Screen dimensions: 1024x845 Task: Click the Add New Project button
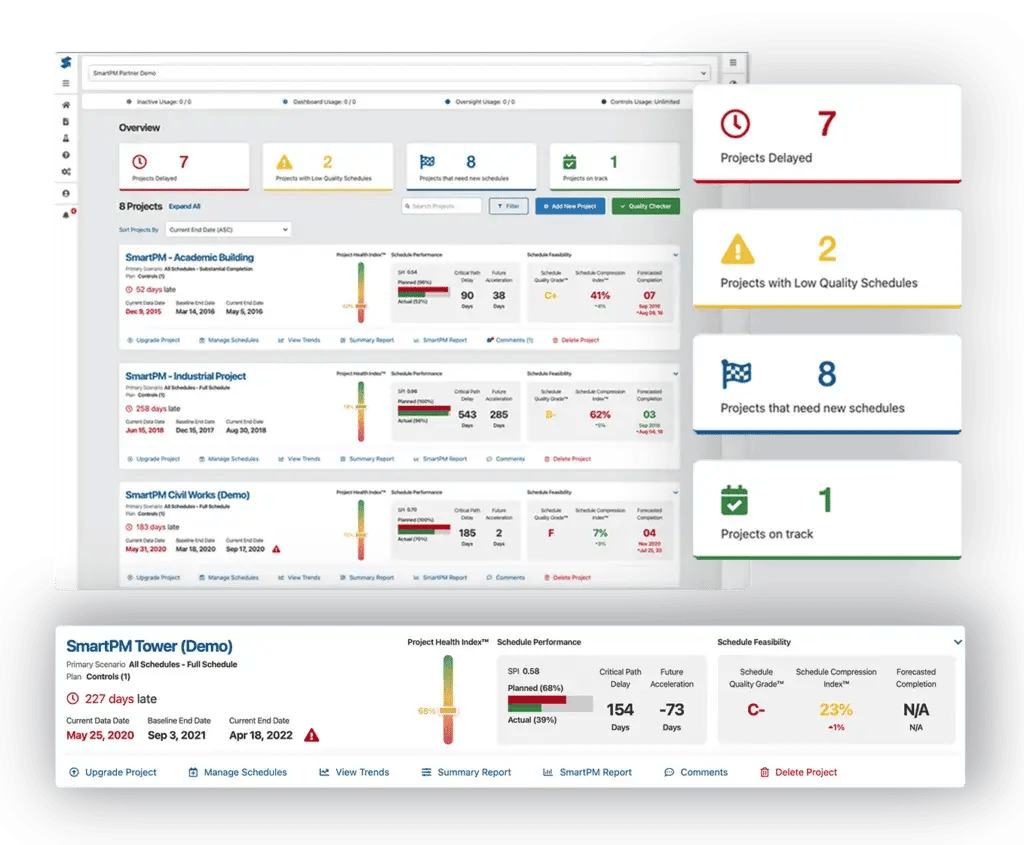click(x=569, y=206)
